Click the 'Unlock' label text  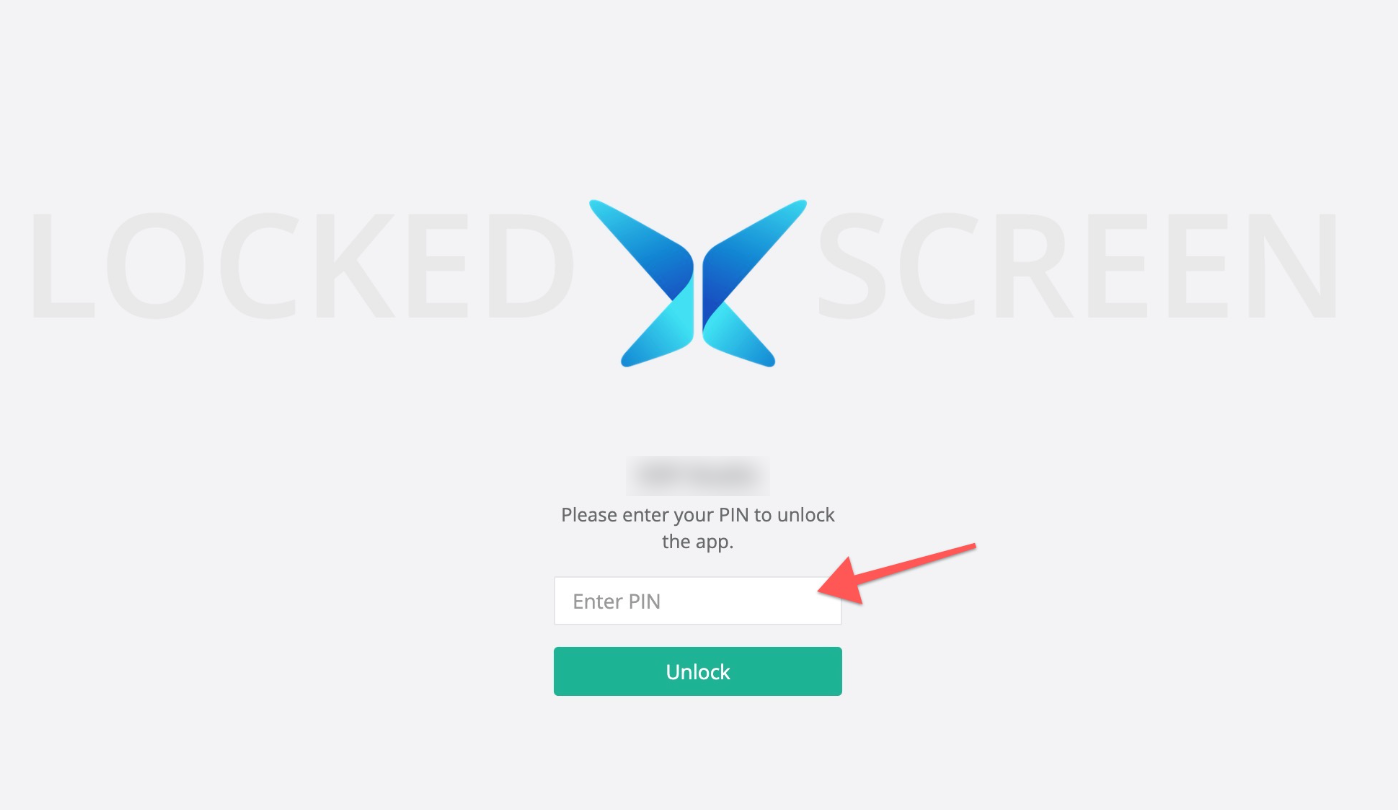click(698, 672)
